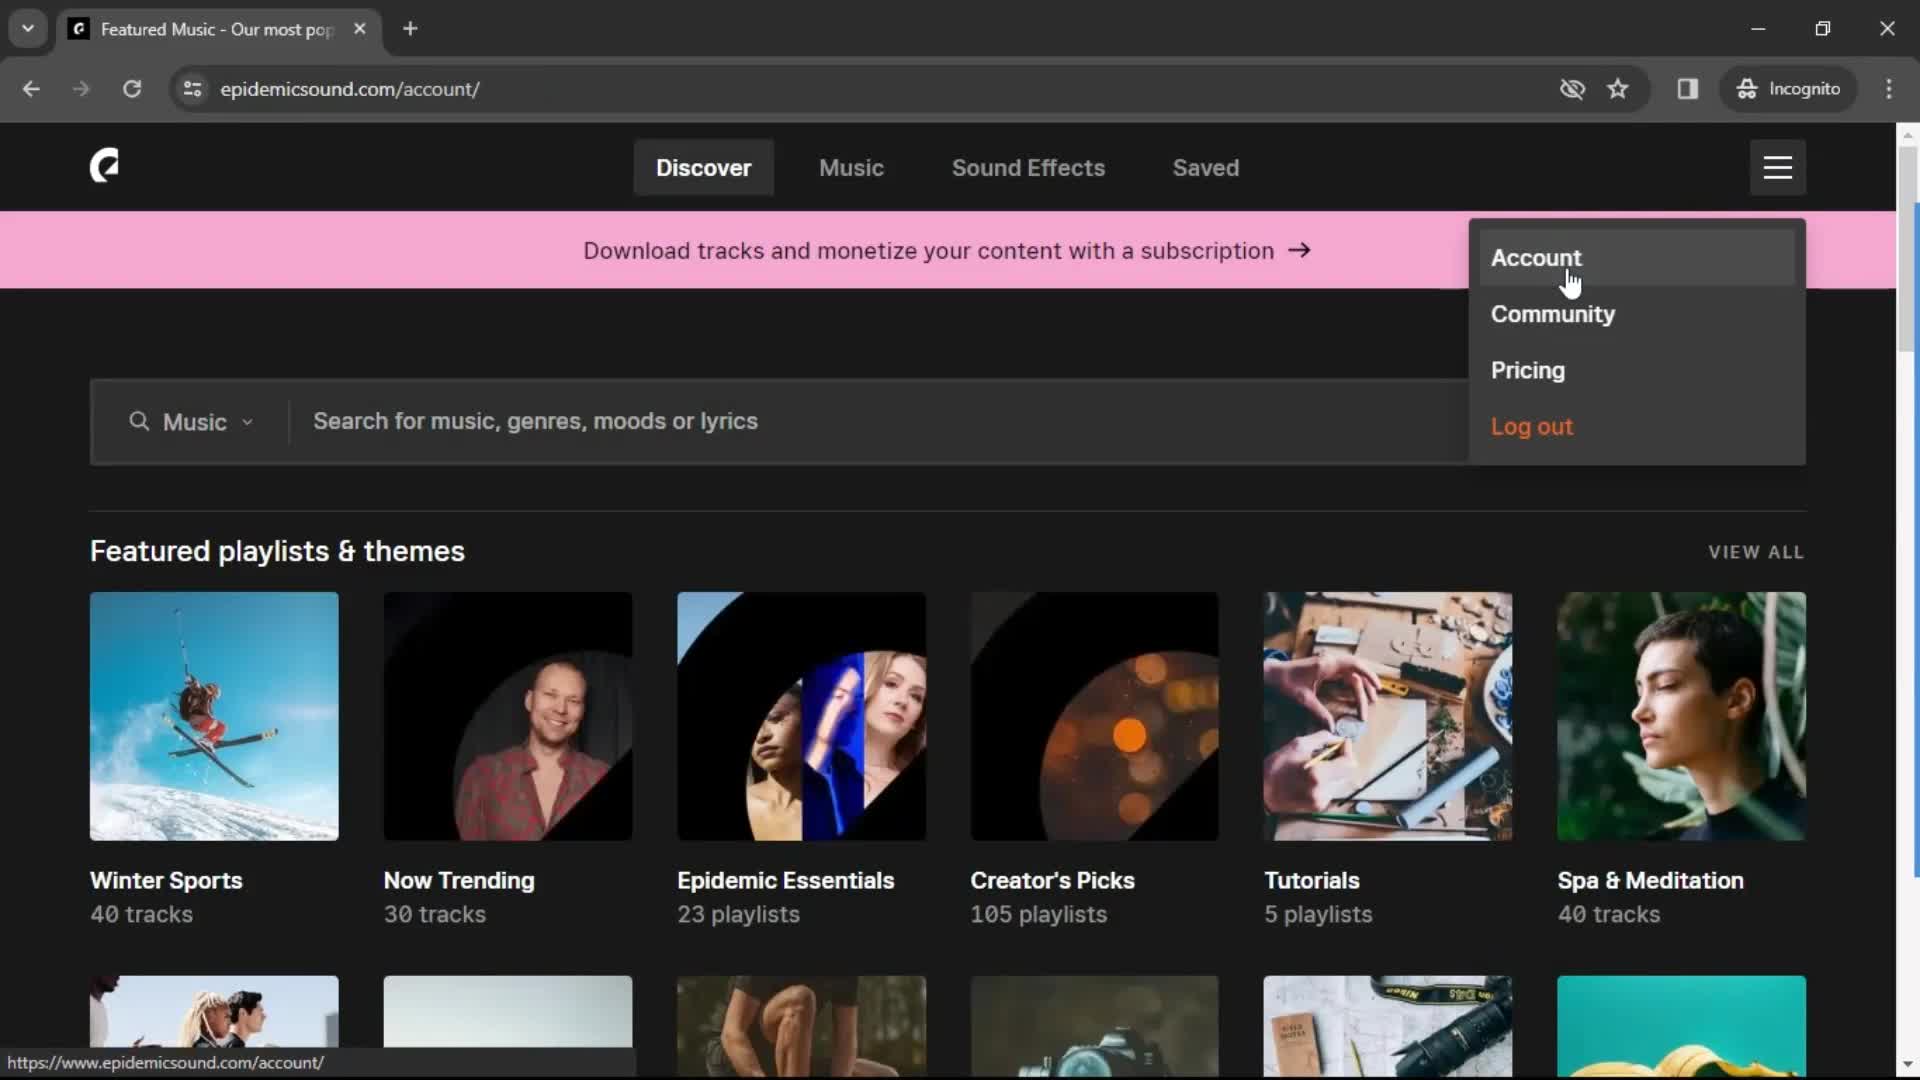The width and height of the screenshot is (1920, 1080).
Task: Focus the music search input field
Action: [880, 421]
